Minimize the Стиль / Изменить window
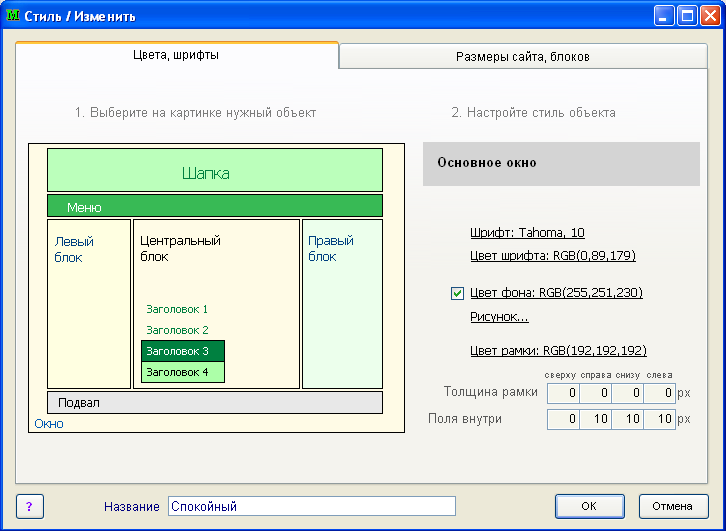Image resolution: width=726 pixels, height=531 pixels. tap(664, 16)
